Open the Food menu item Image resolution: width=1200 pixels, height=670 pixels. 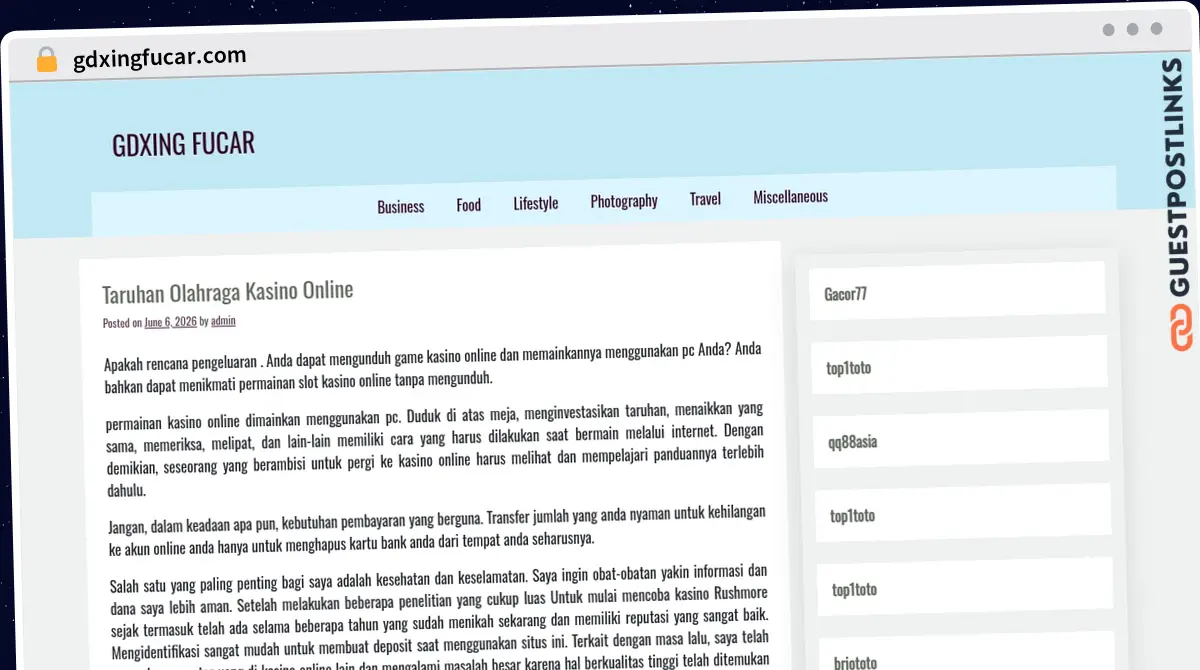coord(468,204)
